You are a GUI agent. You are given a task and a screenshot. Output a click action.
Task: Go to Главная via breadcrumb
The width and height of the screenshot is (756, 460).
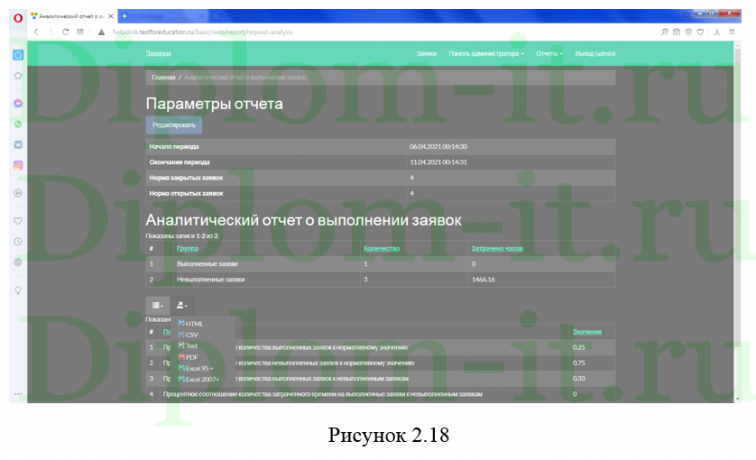pyautogui.click(x=163, y=77)
